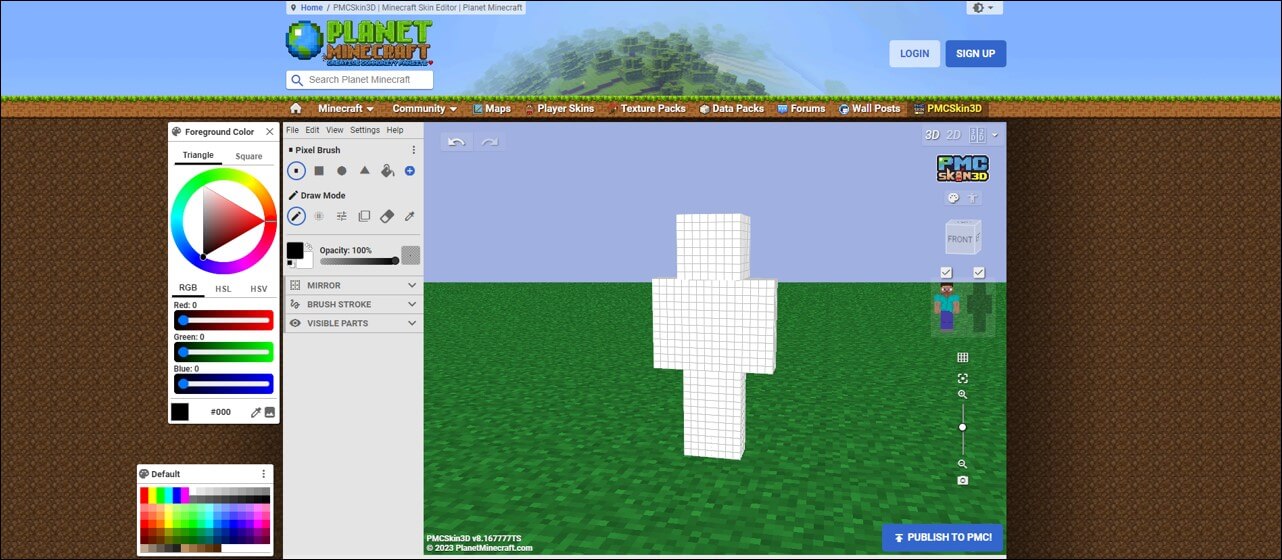Pick color with Foreground Color eyedropper
The height and width of the screenshot is (560, 1282).
click(256, 412)
